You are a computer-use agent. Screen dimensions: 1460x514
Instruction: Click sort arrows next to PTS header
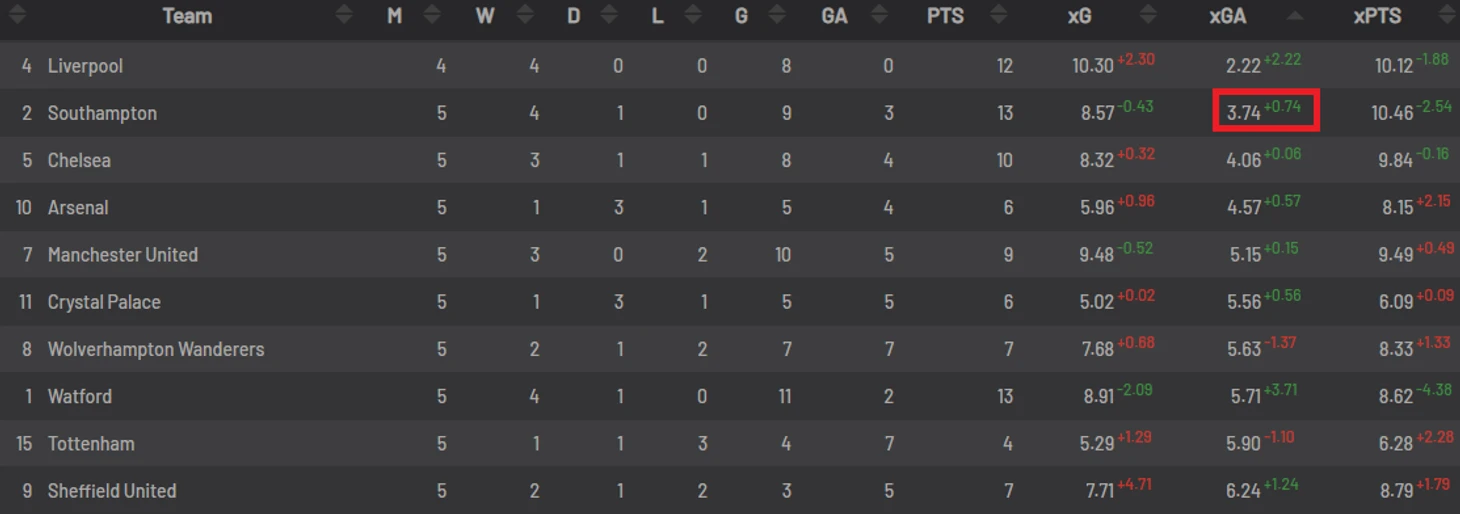click(997, 16)
